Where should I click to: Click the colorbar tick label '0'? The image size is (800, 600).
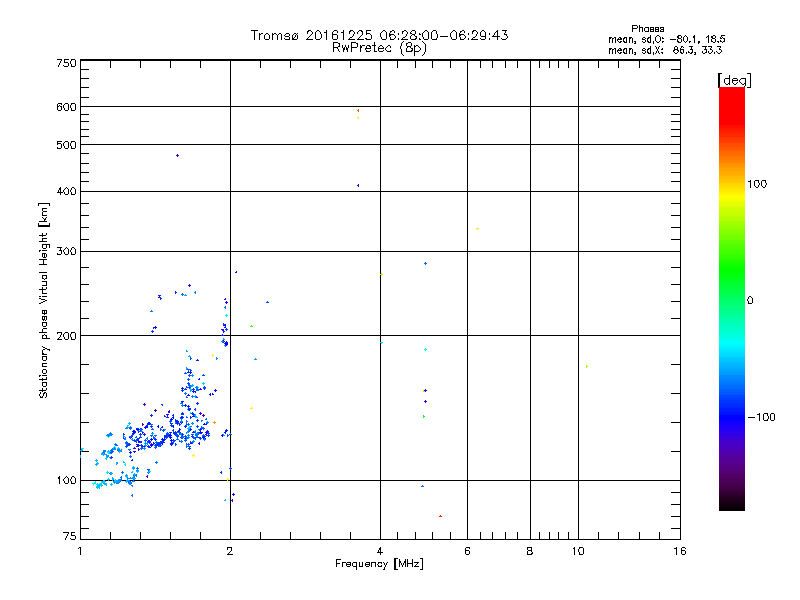[750, 301]
